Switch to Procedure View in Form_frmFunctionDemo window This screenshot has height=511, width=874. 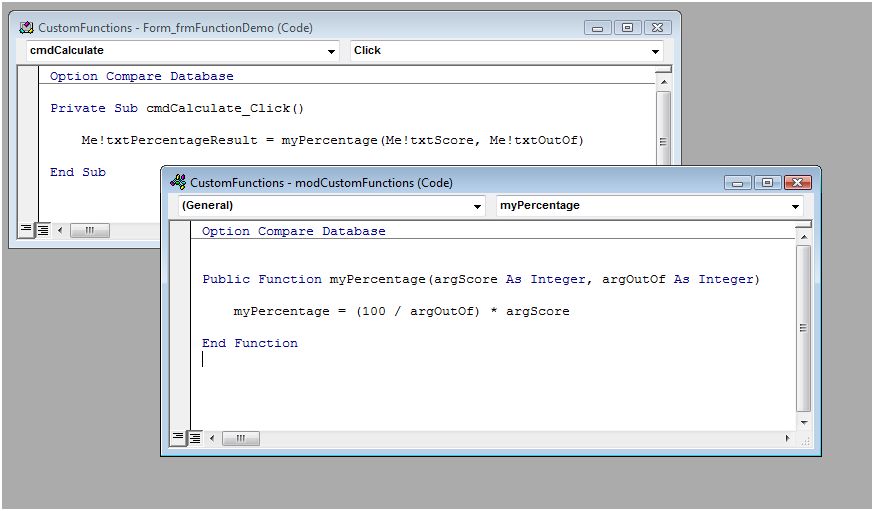(x=26, y=230)
